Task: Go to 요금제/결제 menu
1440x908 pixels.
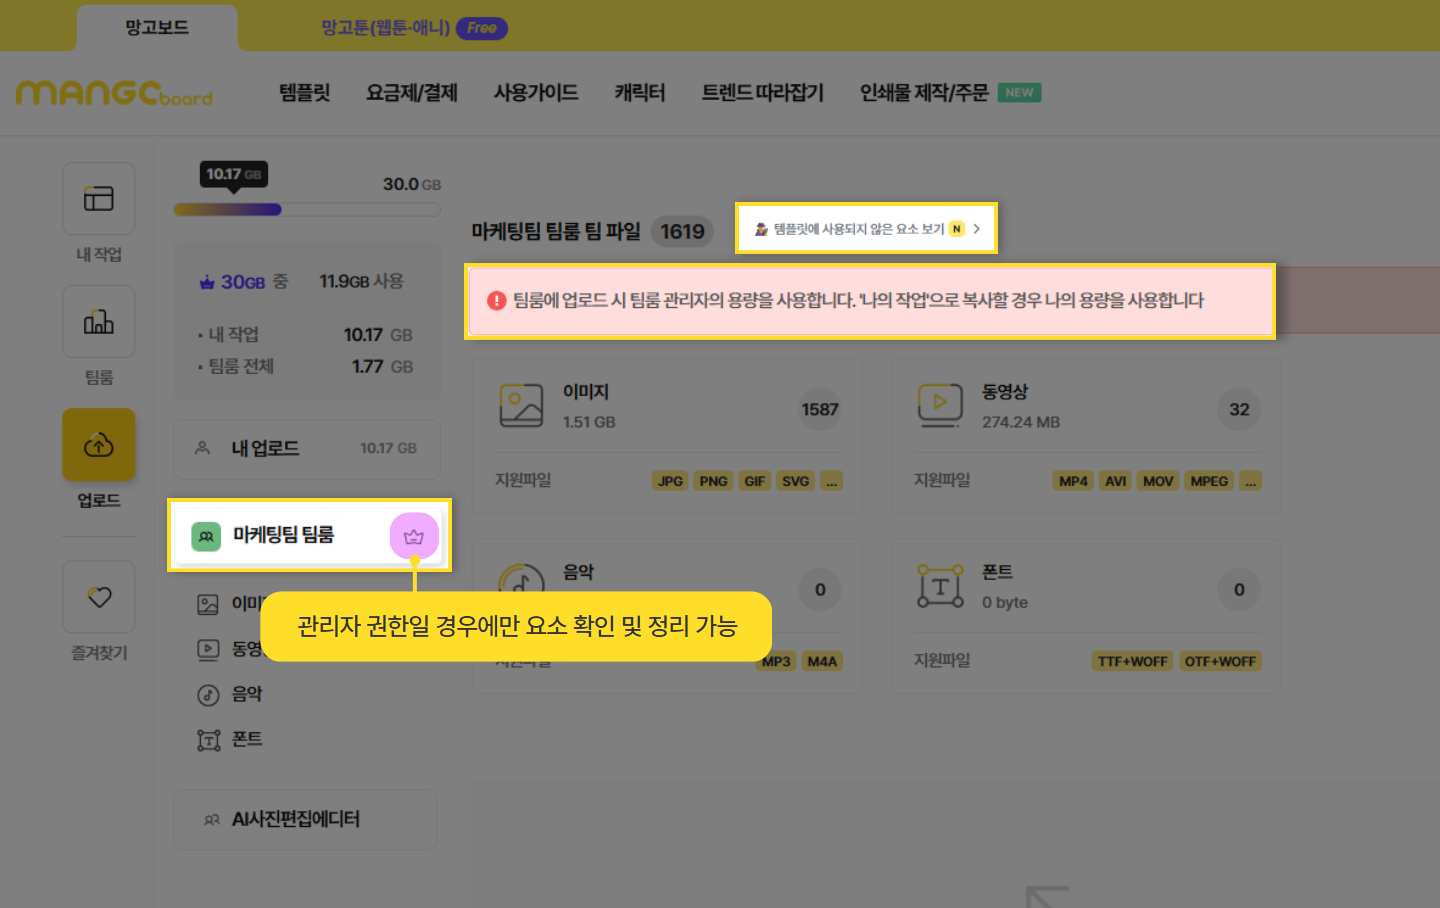Action: pos(411,93)
